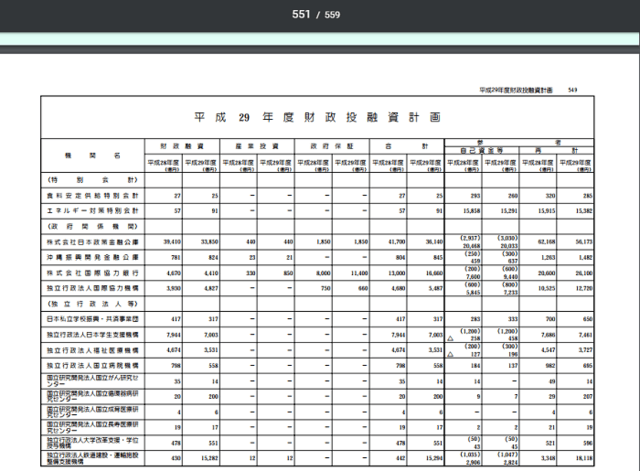The width and height of the screenshot is (640, 471).
Task: Click the エネルギー対策特別会計 row label
Action: pyautogui.click(x=93, y=211)
